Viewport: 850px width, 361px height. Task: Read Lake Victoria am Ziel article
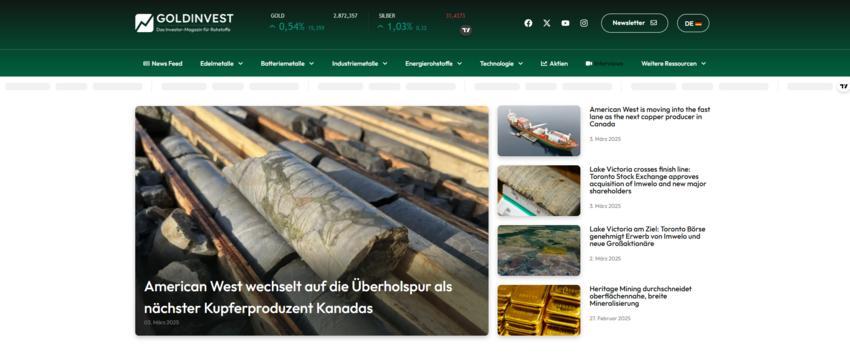[x=647, y=236]
